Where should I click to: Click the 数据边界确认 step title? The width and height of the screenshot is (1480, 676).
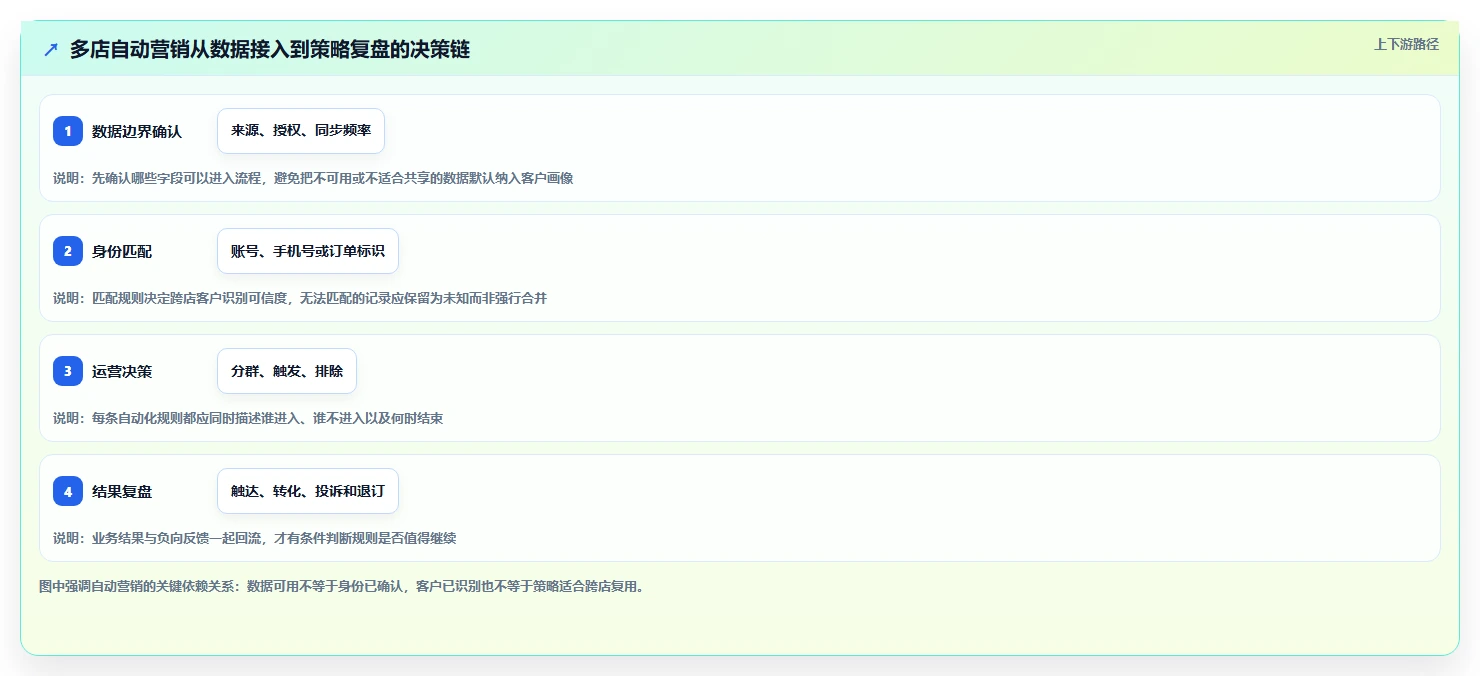pos(137,131)
